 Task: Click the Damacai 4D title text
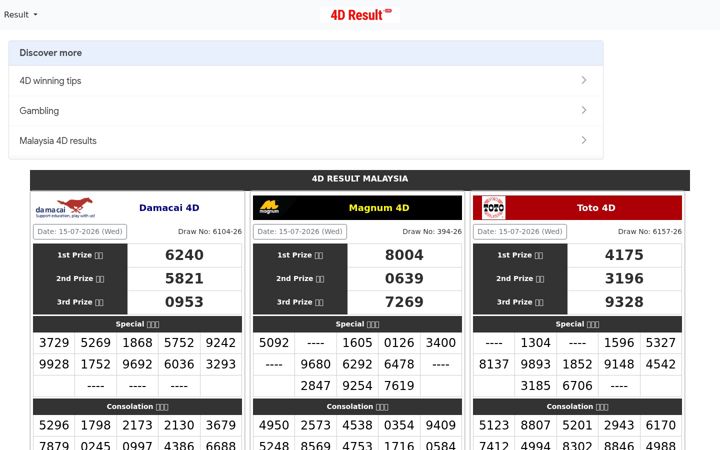click(x=169, y=208)
